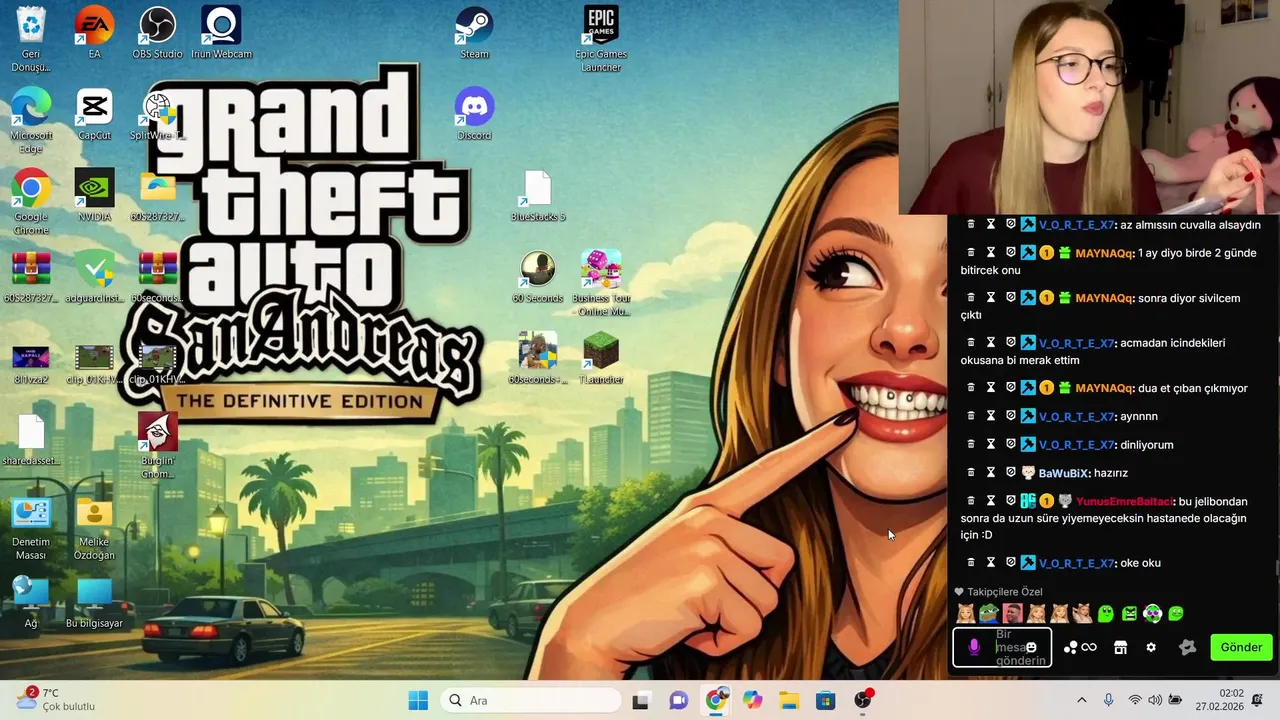Open the emoji picker smiley in chat input
This screenshot has width=1280, height=720.
[1032, 647]
